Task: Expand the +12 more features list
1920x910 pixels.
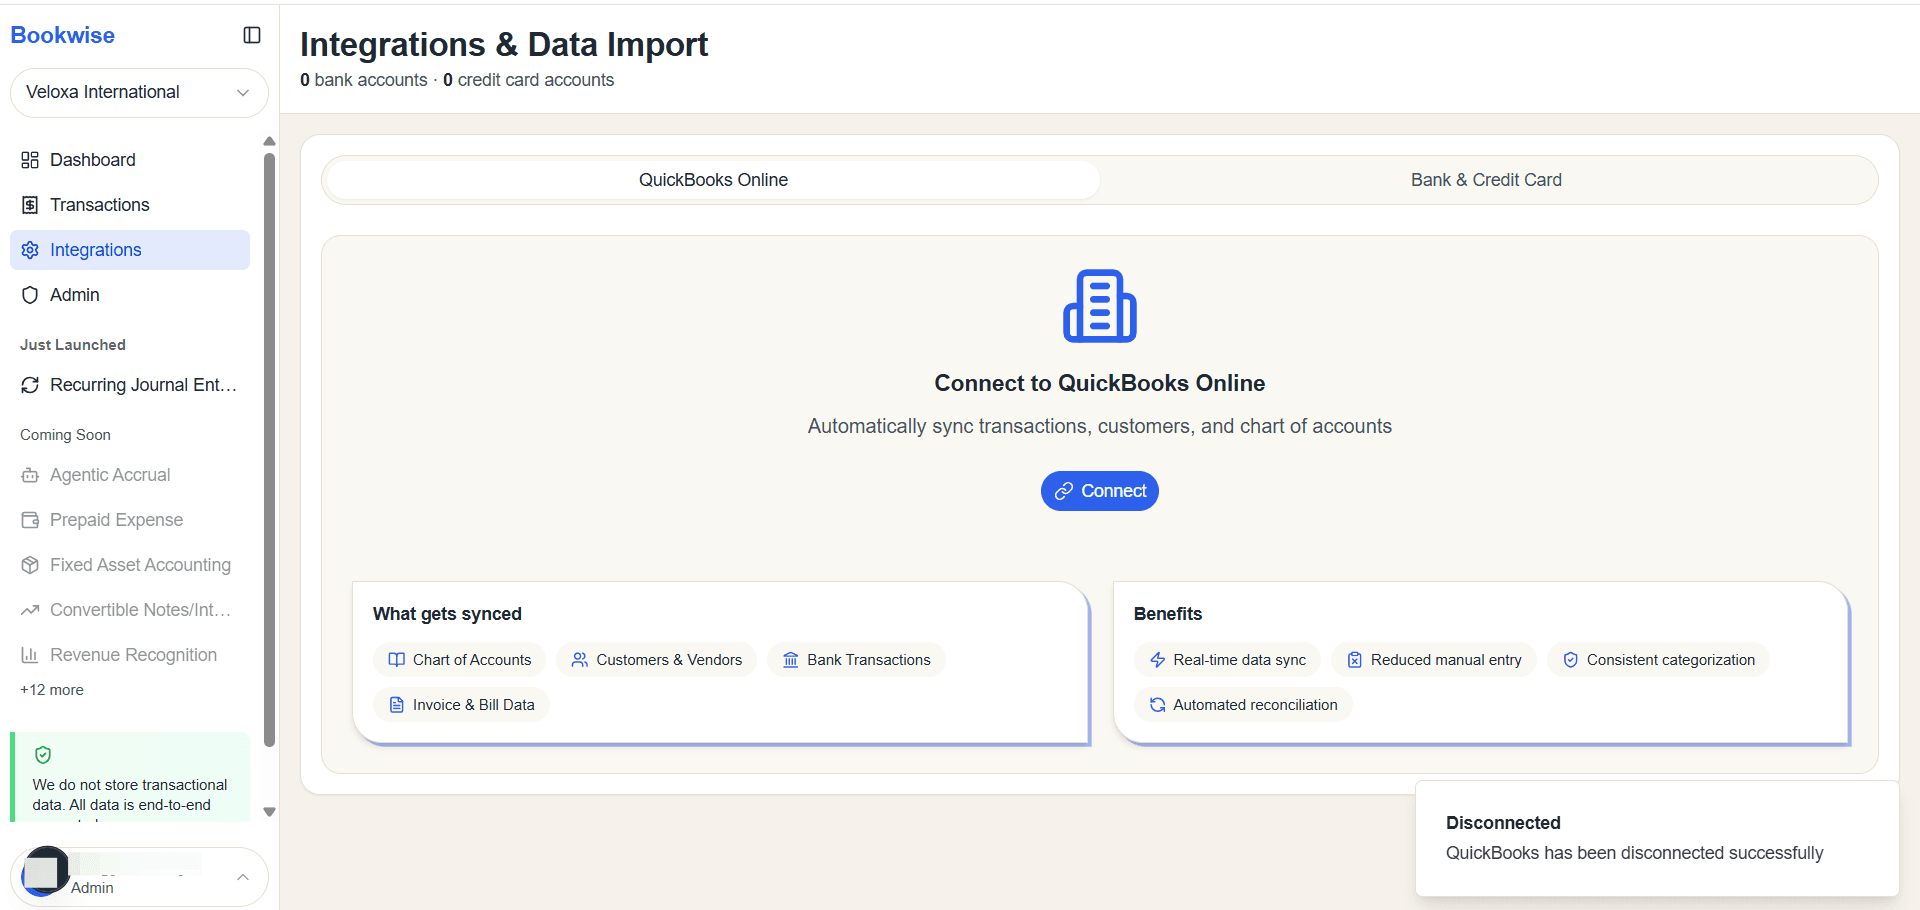Action: click(x=52, y=690)
